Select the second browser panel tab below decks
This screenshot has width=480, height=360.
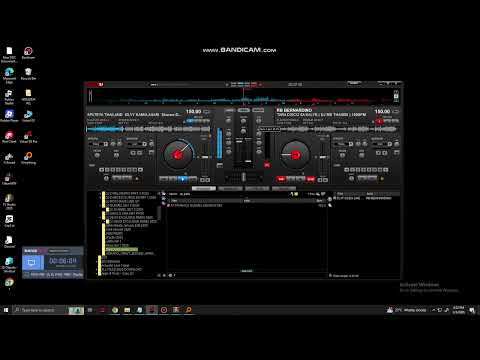pyautogui.click(x=230, y=189)
